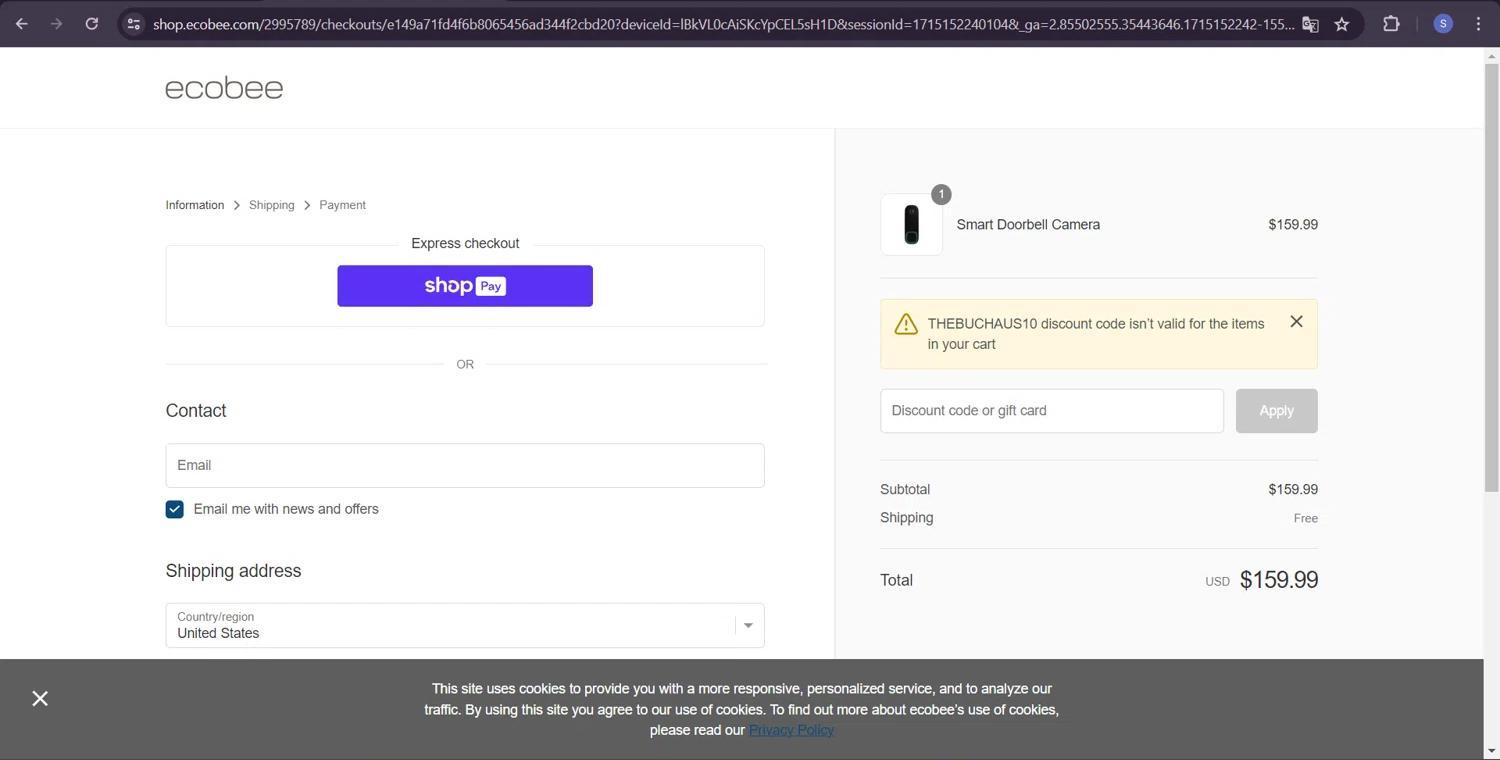Screen dimensions: 1500x760
Task: Click the Smart Doorbell Camera product name
Action: (x=1028, y=225)
